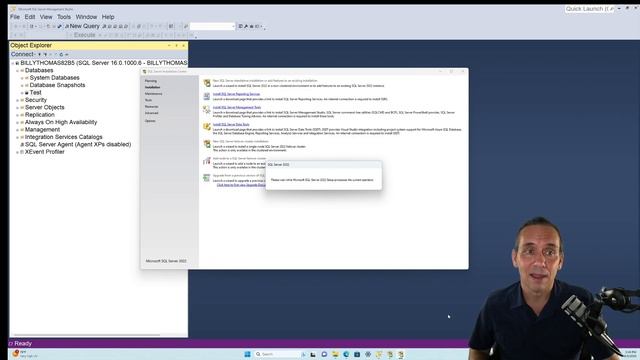Focus the Quick Launch search field
Image resolution: width=640 pixels, height=360 pixels.
(590, 9)
